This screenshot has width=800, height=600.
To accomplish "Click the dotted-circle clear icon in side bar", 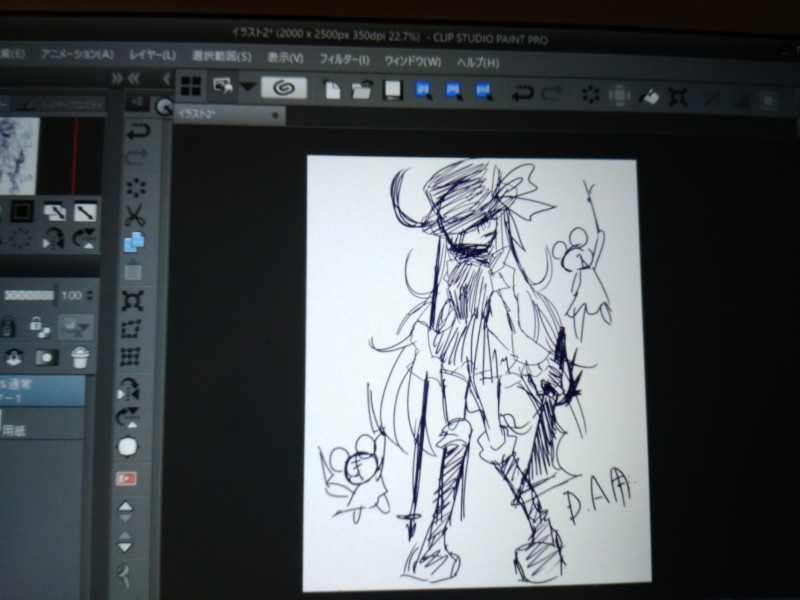I will (x=136, y=187).
